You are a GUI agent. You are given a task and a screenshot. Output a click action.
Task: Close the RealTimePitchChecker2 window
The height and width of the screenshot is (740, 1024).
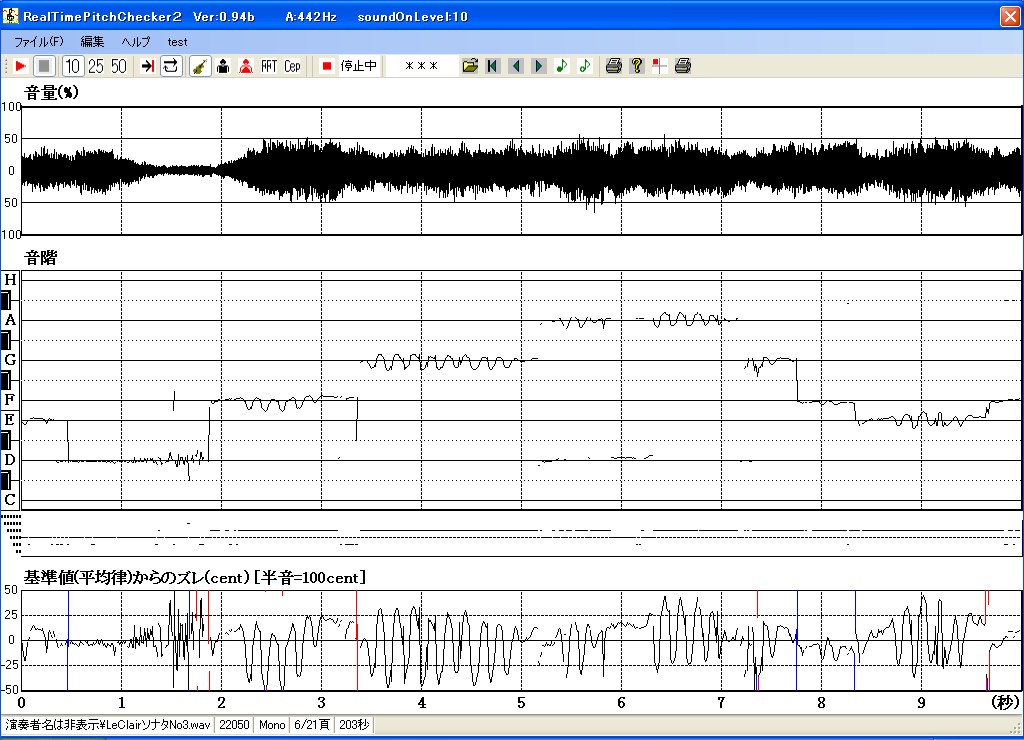pos(1010,16)
